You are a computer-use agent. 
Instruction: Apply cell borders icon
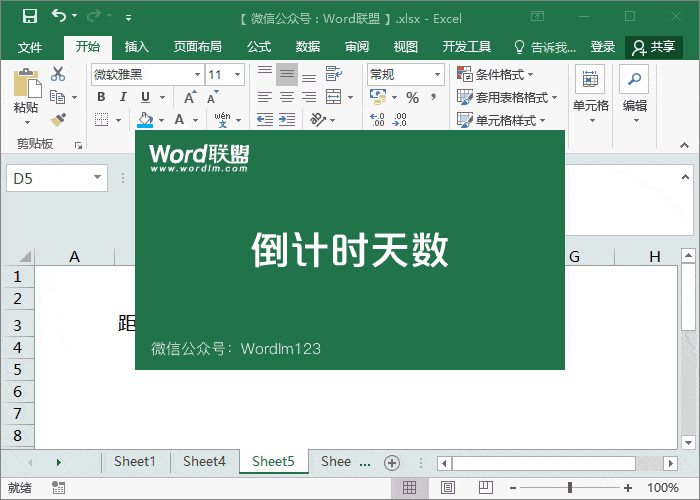pos(102,120)
